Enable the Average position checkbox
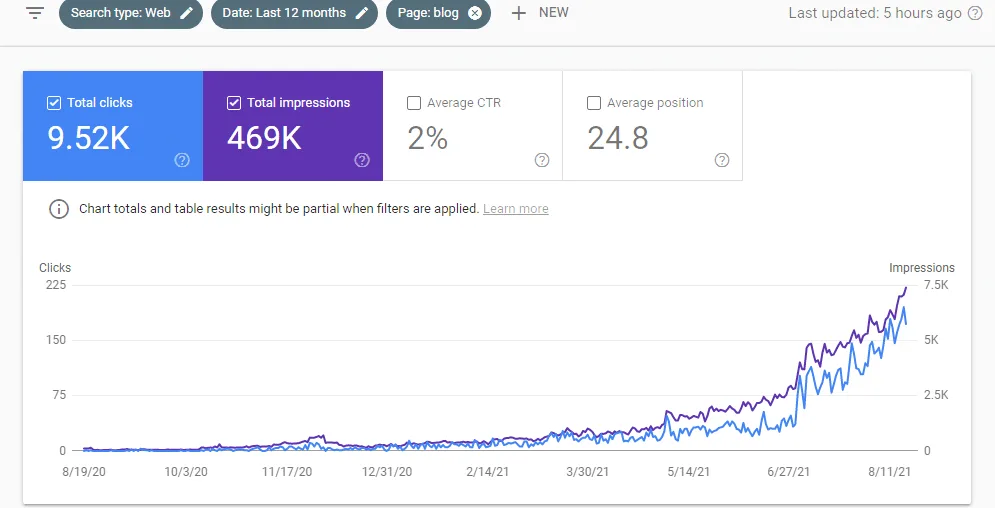This screenshot has height=508, width=995. pyautogui.click(x=594, y=103)
